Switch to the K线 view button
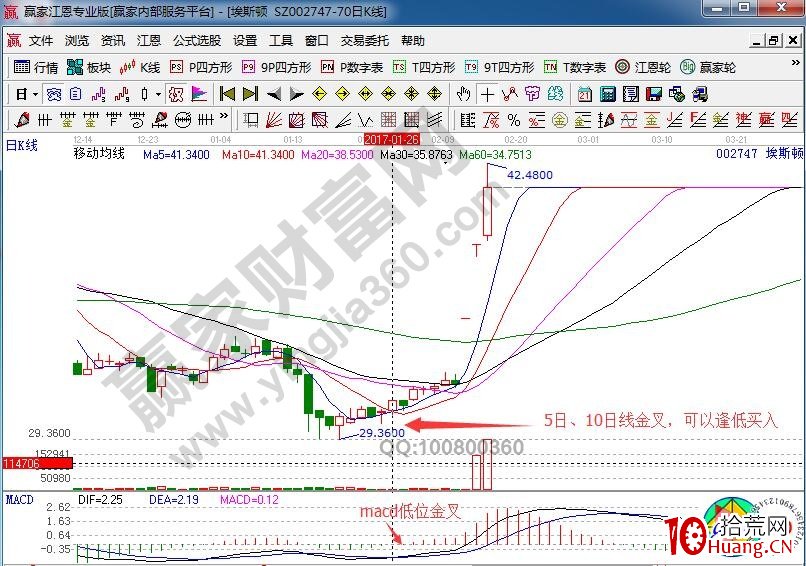Image resolution: width=806 pixels, height=566 pixels. click(x=140, y=67)
